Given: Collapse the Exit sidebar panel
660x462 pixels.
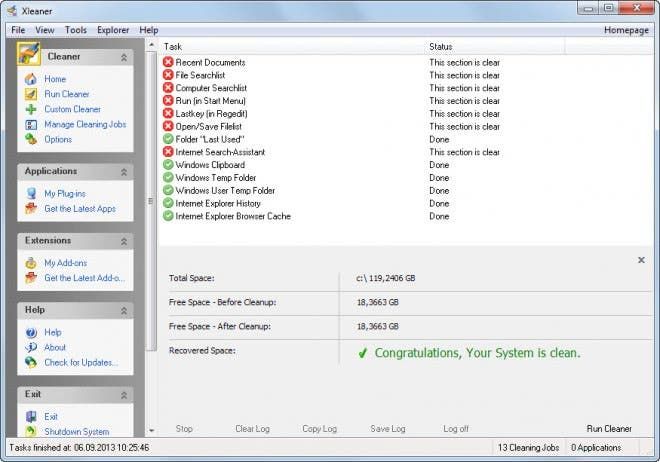Looking at the screenshot, I should (124, 395).
